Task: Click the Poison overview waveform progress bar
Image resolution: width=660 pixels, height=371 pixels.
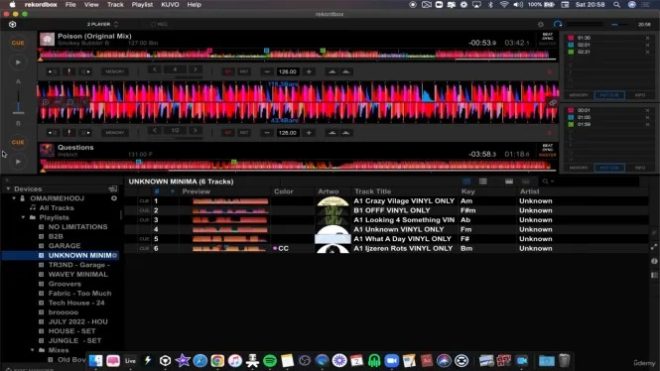Action: 298,55
